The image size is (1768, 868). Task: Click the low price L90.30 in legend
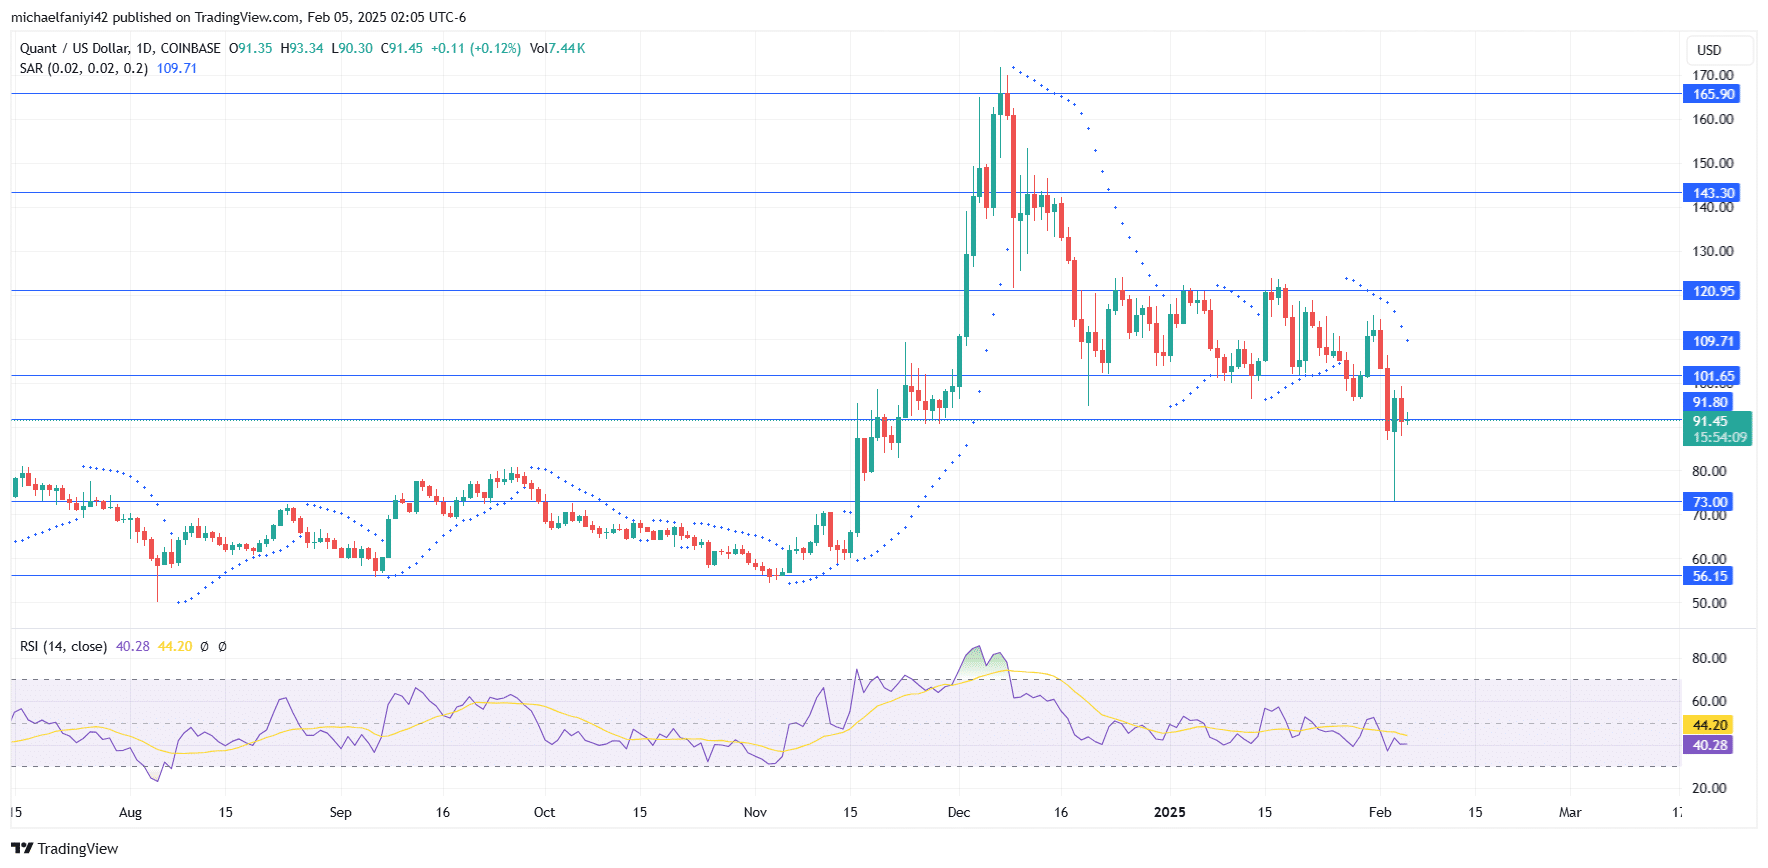[x=352, y=48]
